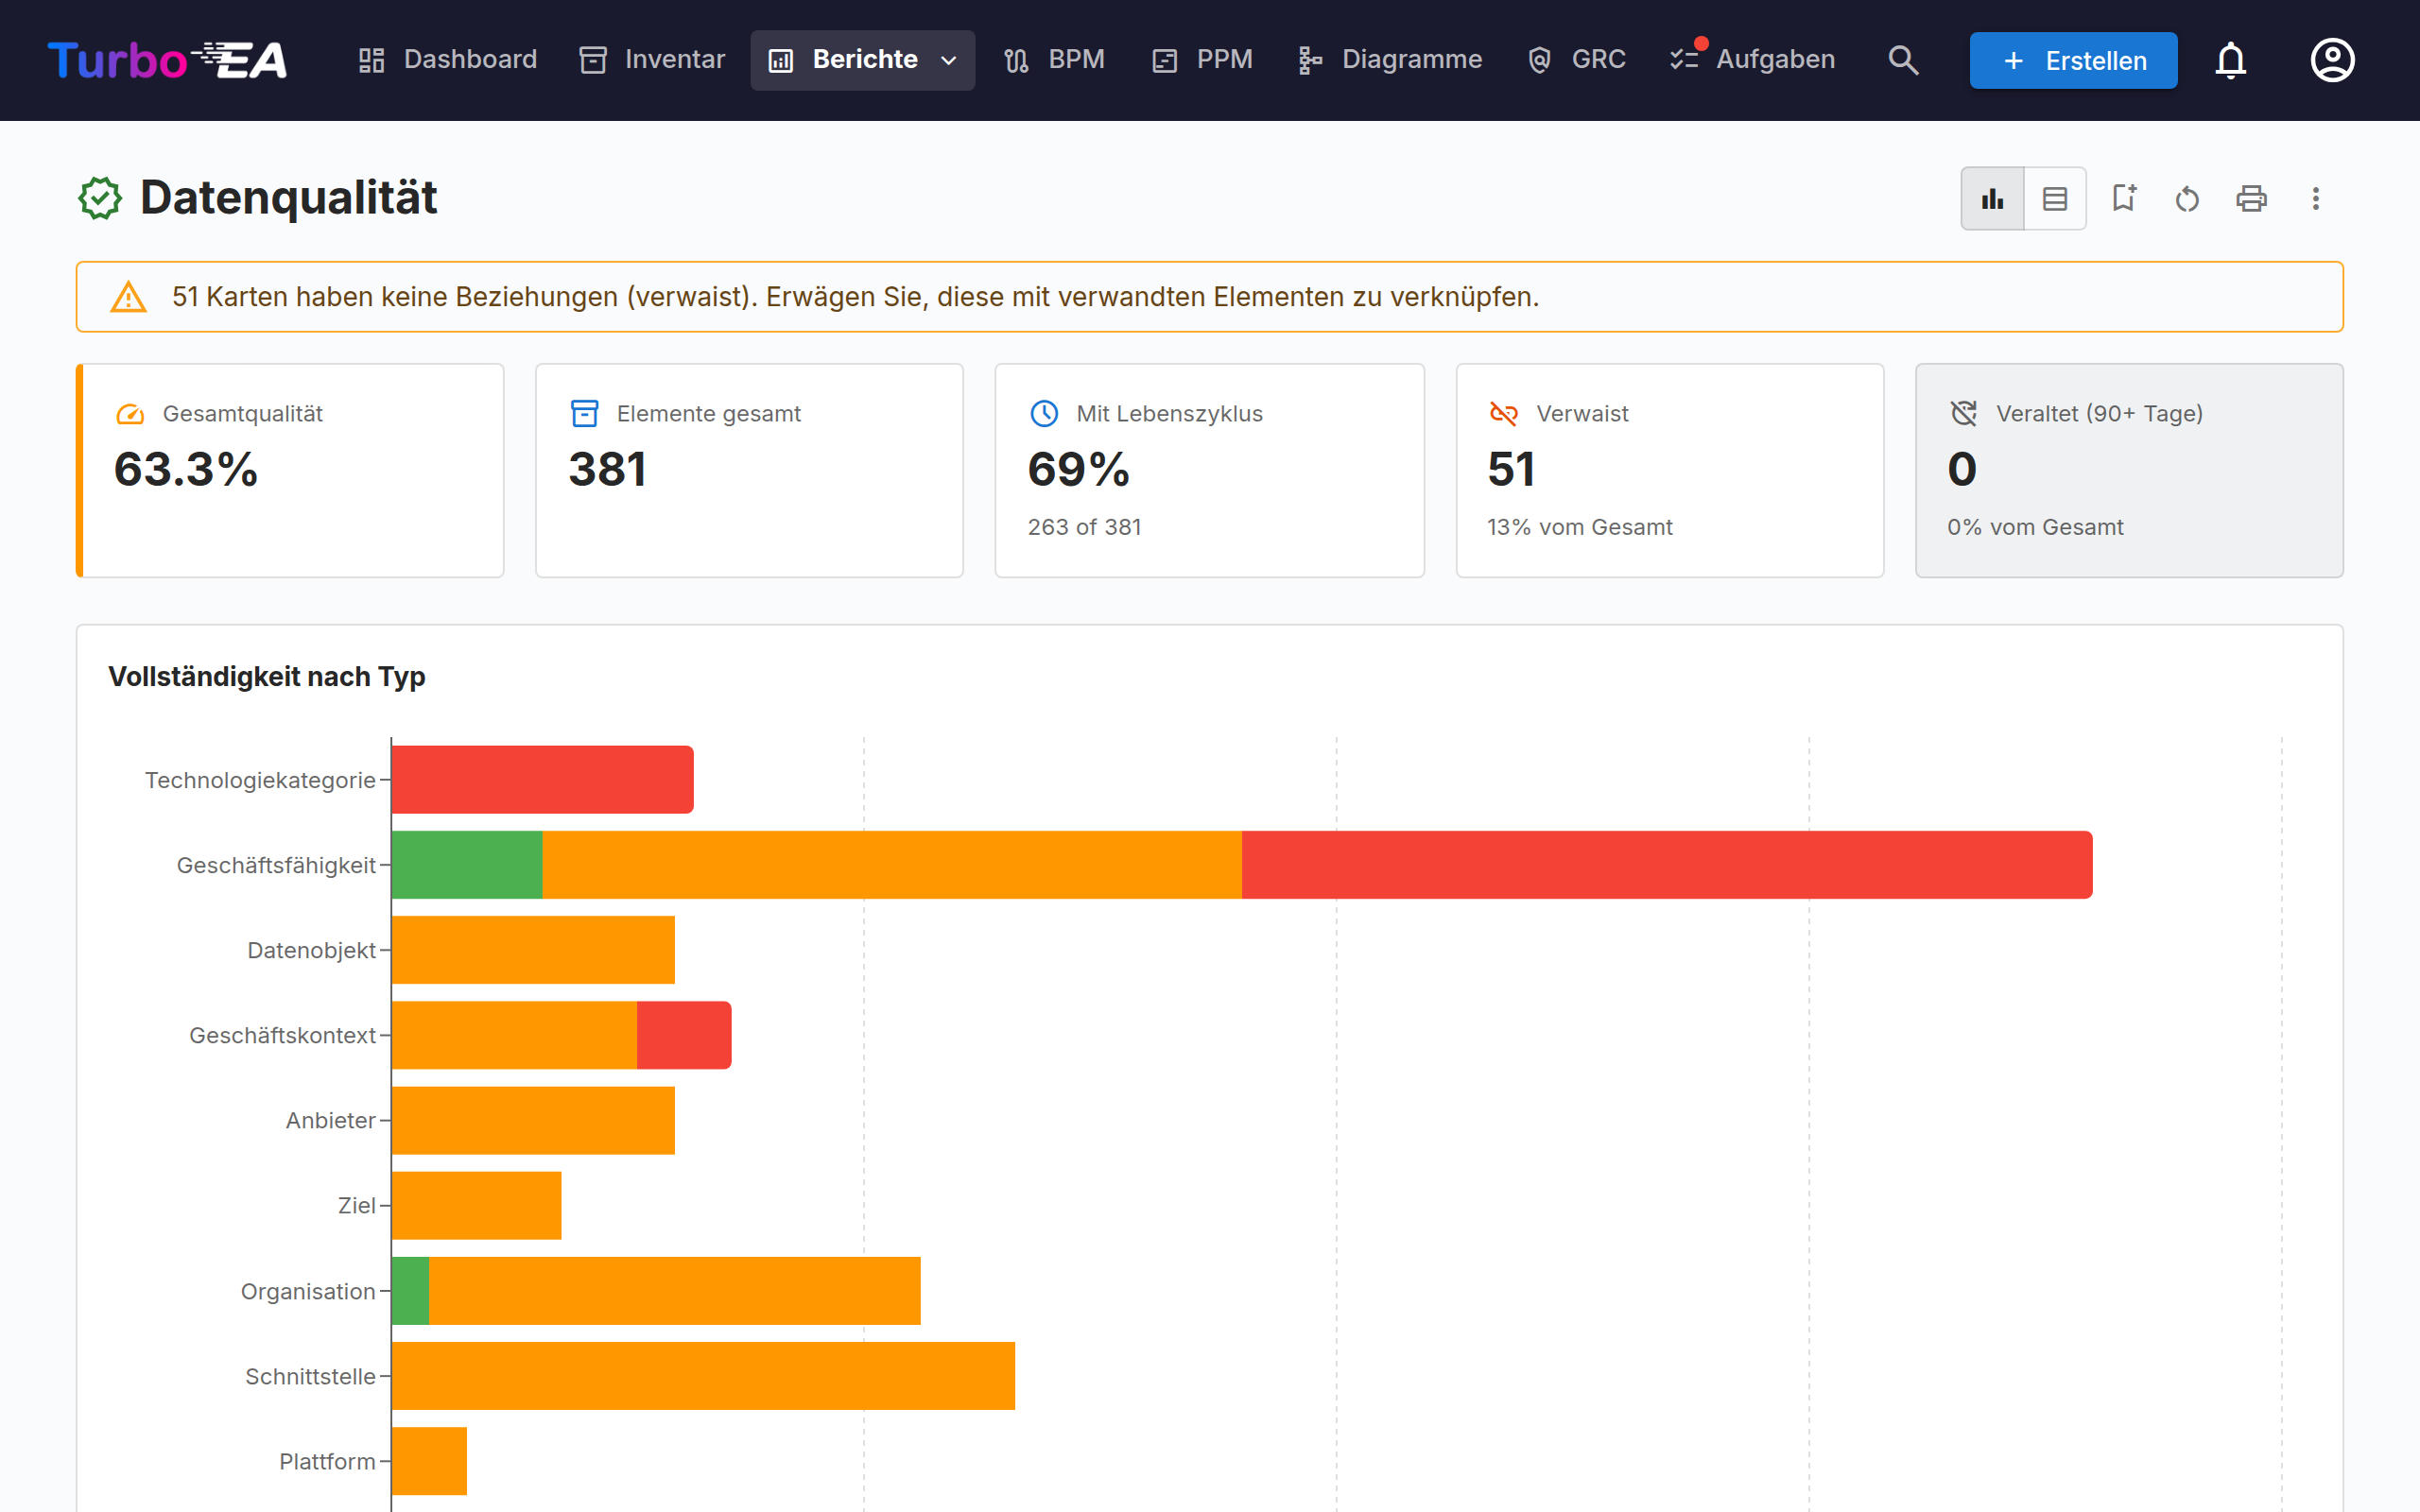Viewport: 2420px width, 1512px height.
Task: Open the Verwaist metric card
Action: [1670, 470]
